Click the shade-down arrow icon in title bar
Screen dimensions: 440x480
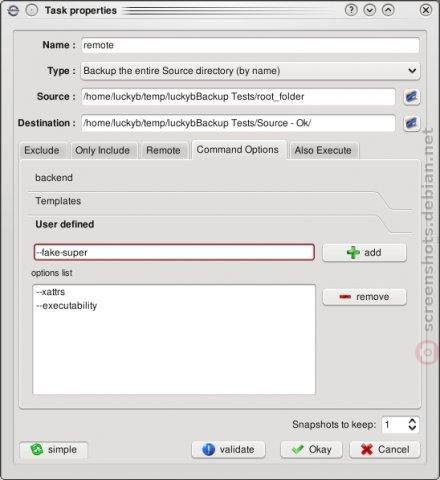pos(370,10)
